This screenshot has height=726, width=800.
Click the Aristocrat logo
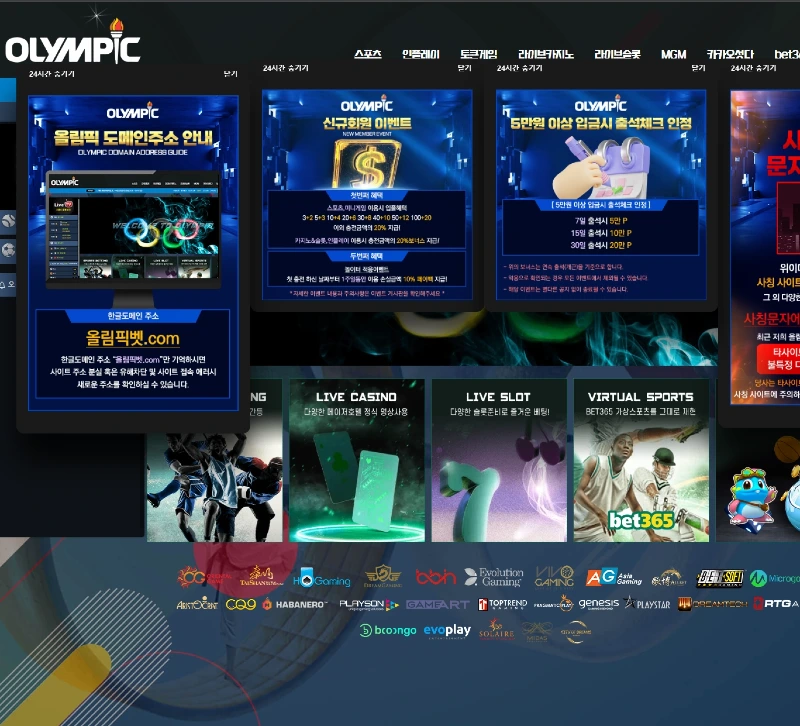(x=197, y=605)
